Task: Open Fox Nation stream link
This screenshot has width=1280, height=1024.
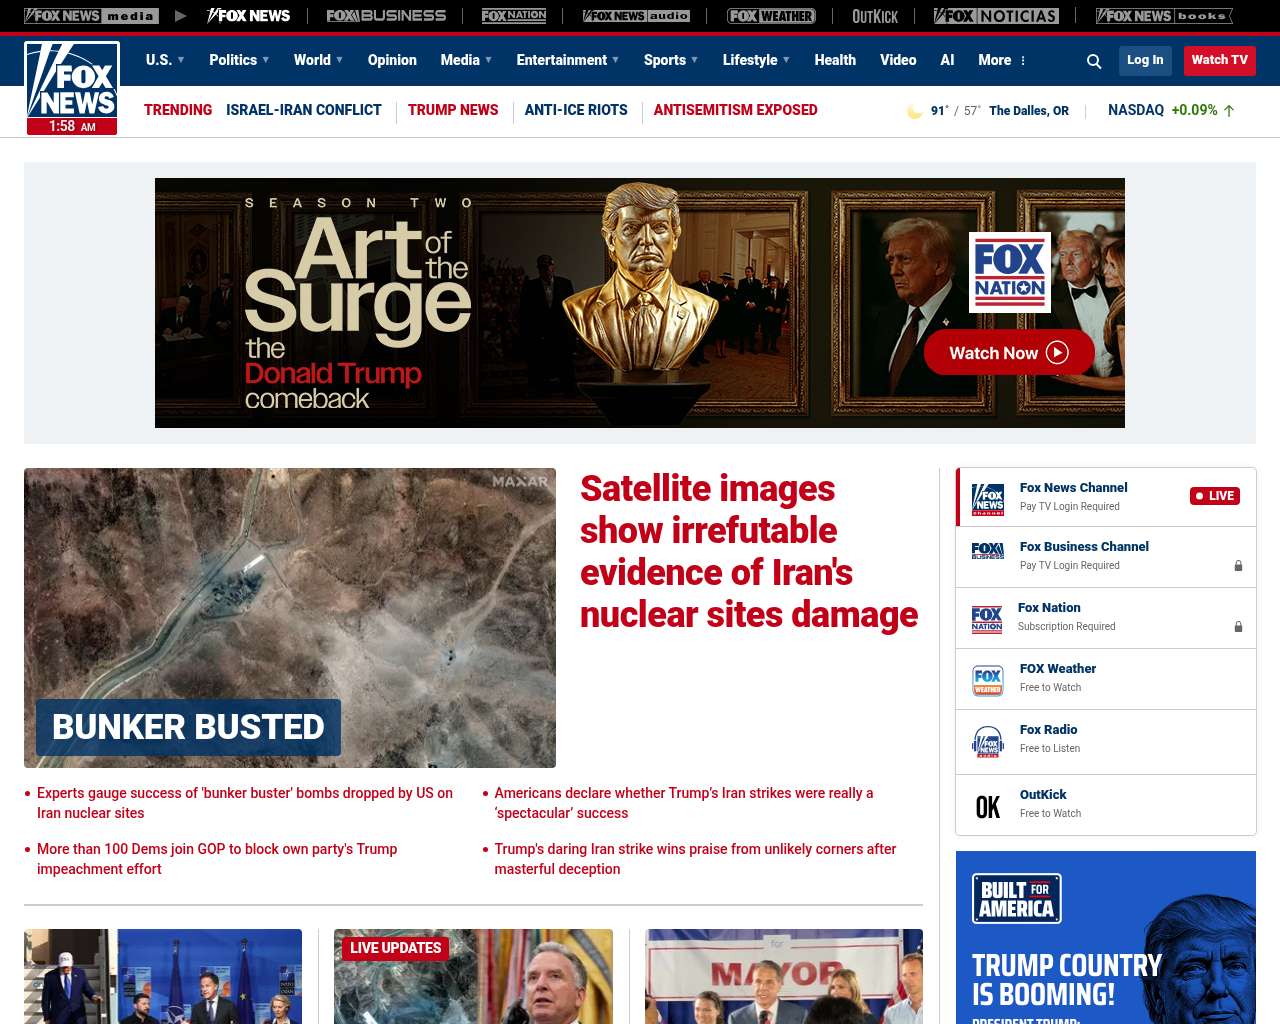Action: pyautogui.click(x=1105, y=618)
